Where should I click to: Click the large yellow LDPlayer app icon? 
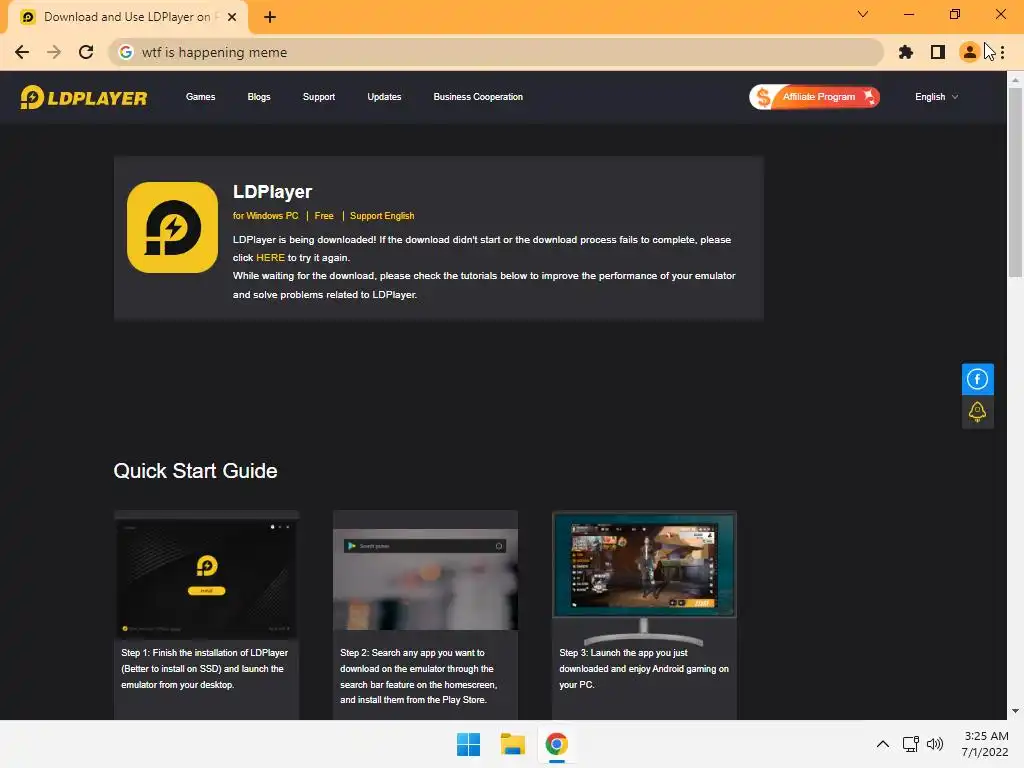tap(172, 227)
